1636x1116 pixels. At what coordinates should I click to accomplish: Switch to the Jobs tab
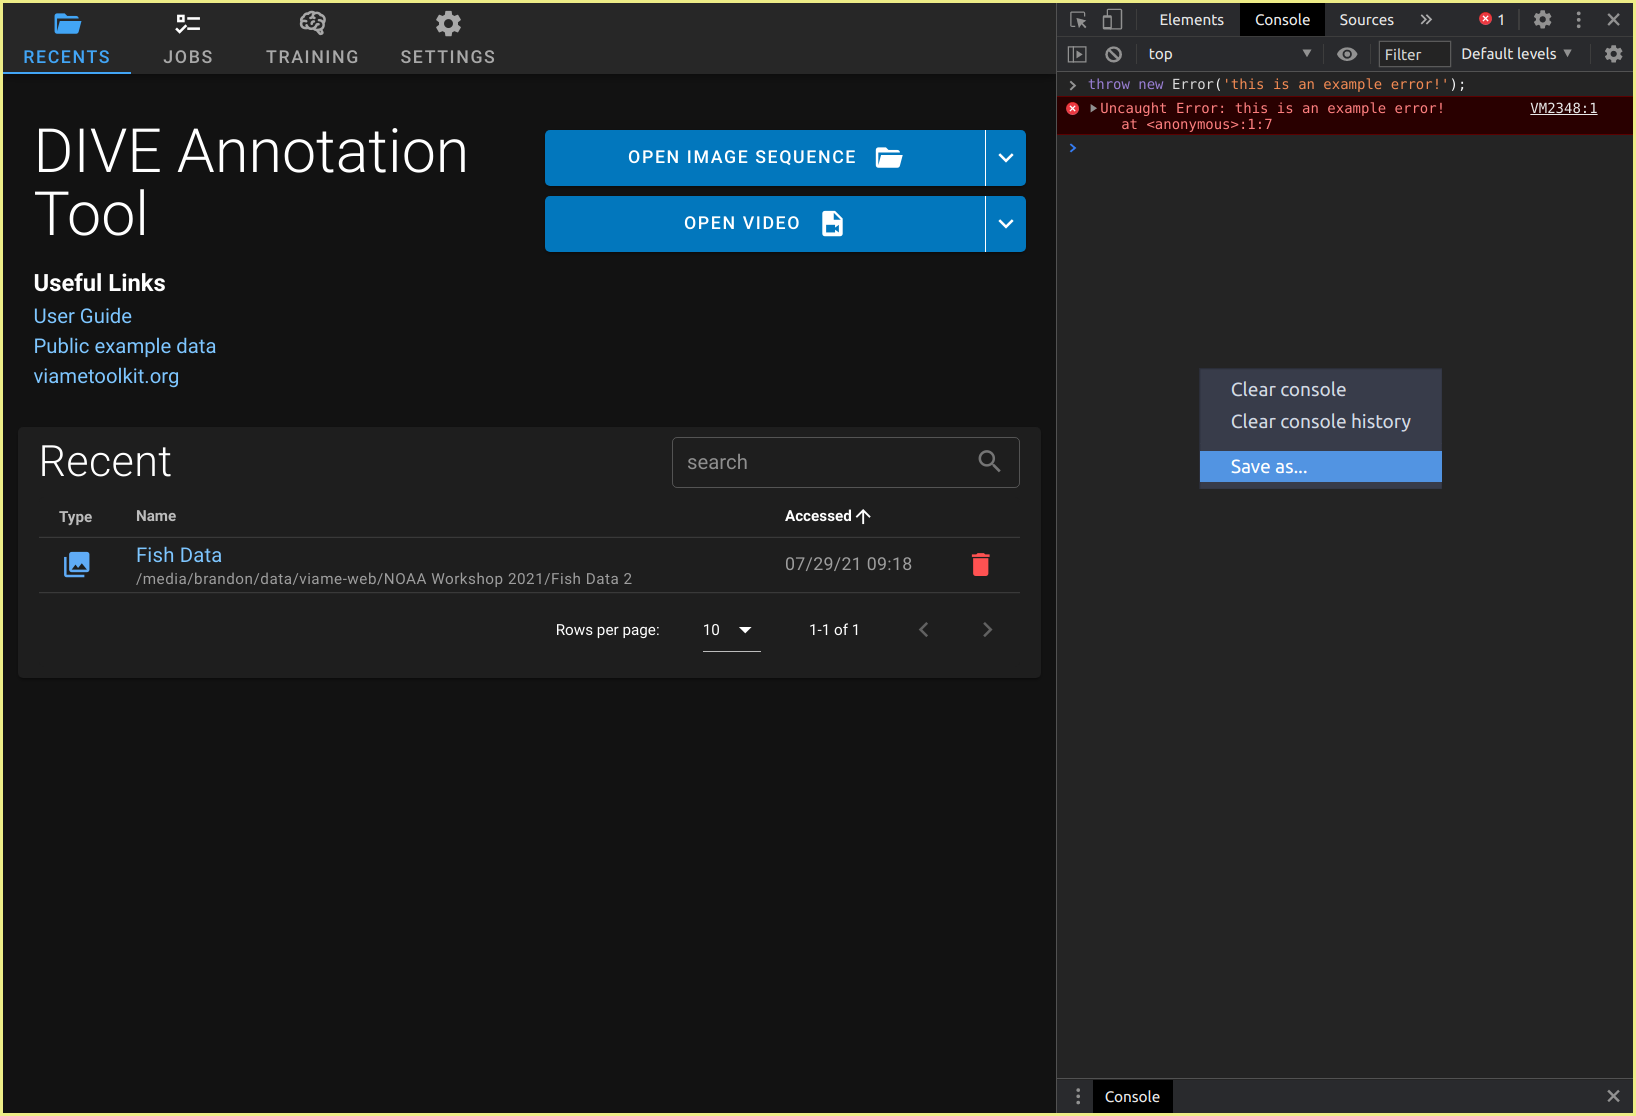[x=188, y=38]
